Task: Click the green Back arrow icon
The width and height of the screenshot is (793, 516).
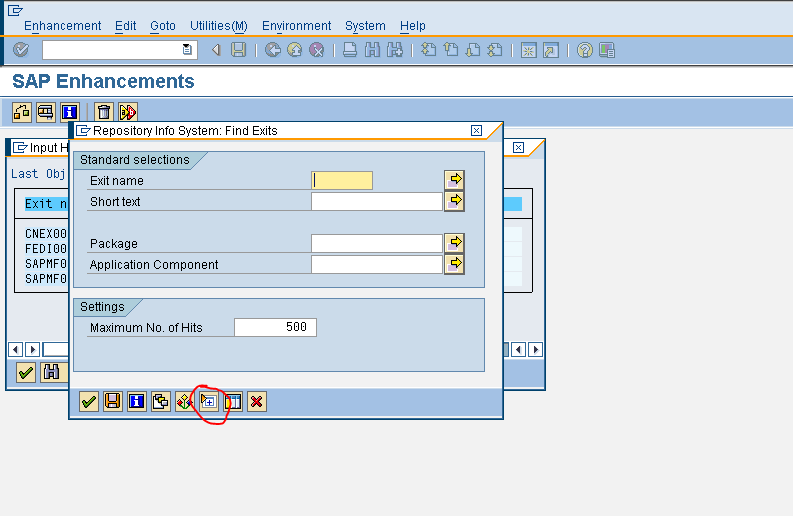Action: pos(273,50)
